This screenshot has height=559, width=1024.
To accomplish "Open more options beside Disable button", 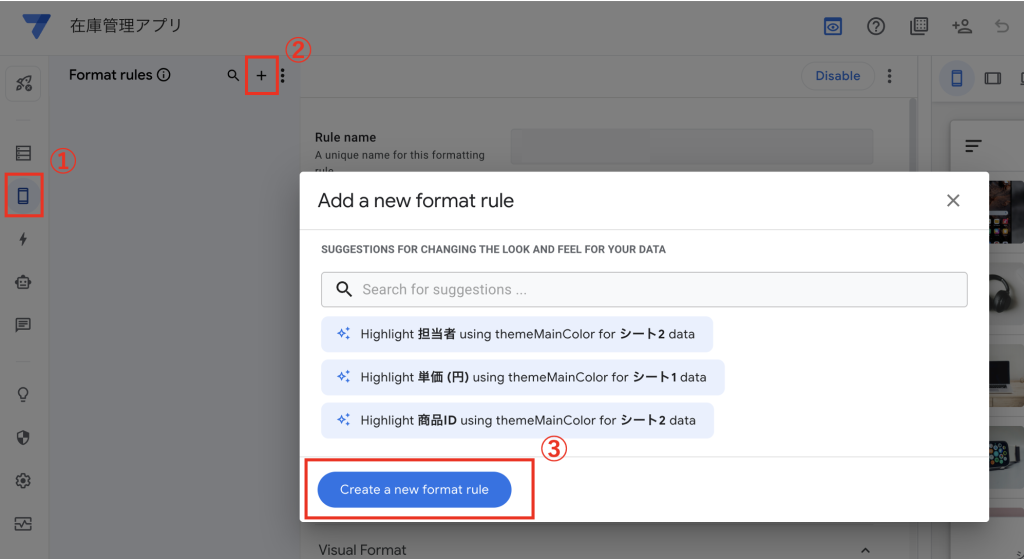I will point(890,76).
